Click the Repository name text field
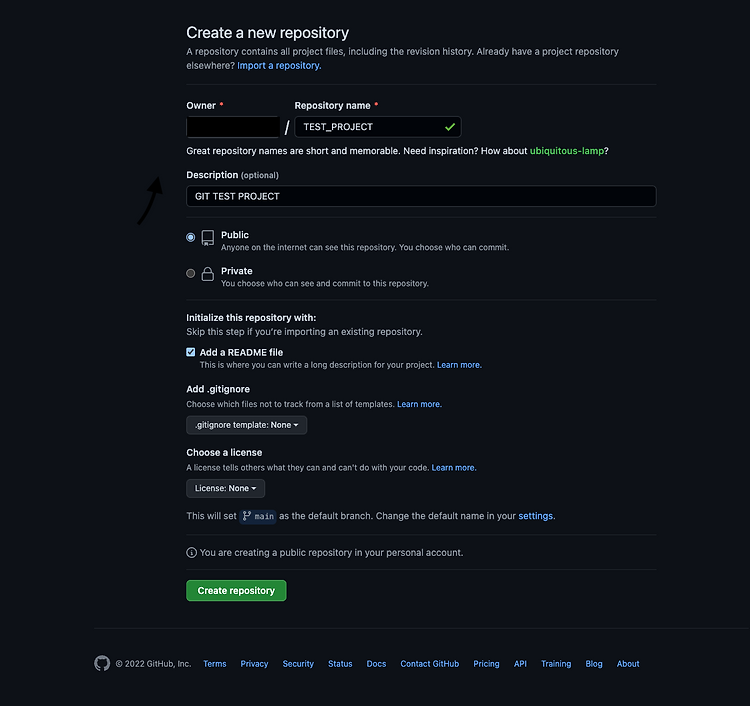Screen dimensions: 750x706 pos(378,127)
